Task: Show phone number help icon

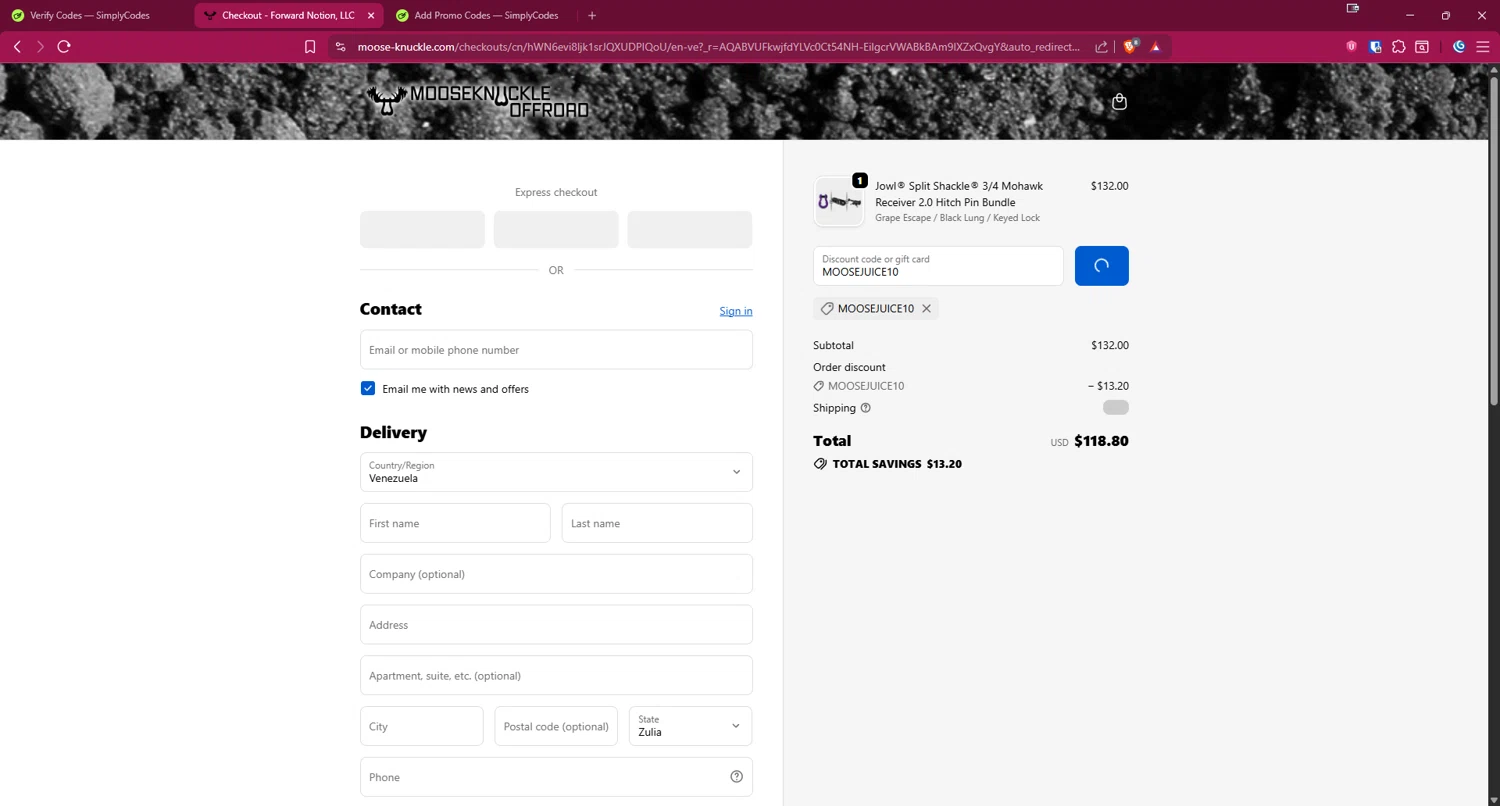Action: pos(737,777)
